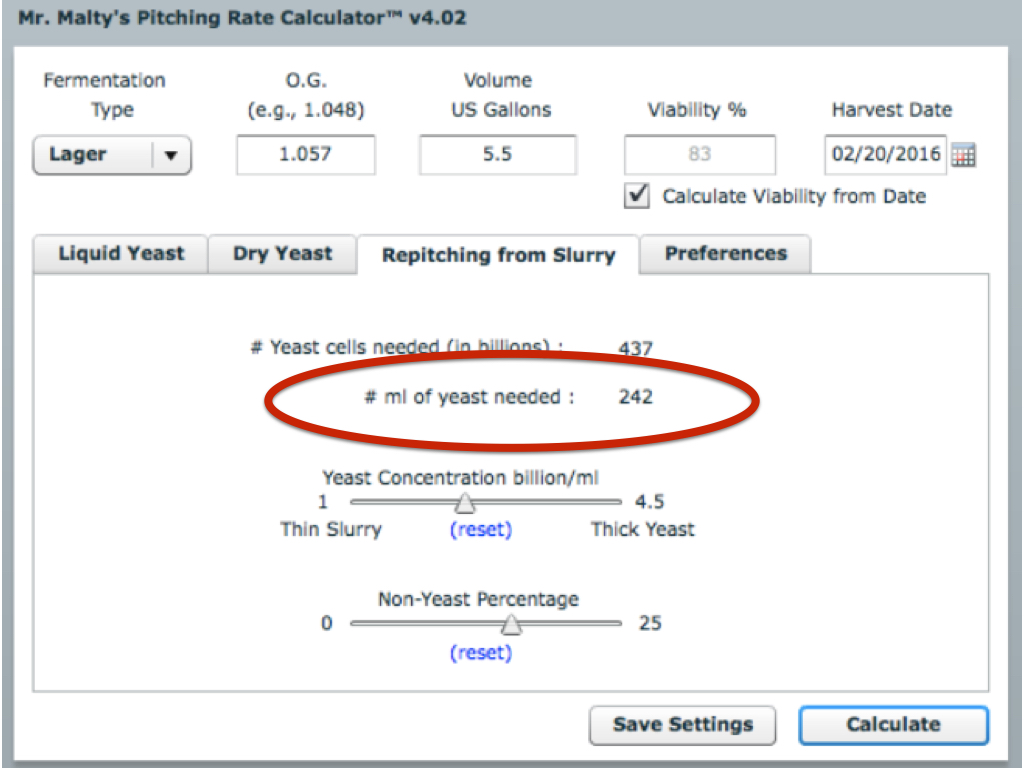Focus the Volume US Gallons field
Screen dimensions: 1024x768
tap(498, 155)
